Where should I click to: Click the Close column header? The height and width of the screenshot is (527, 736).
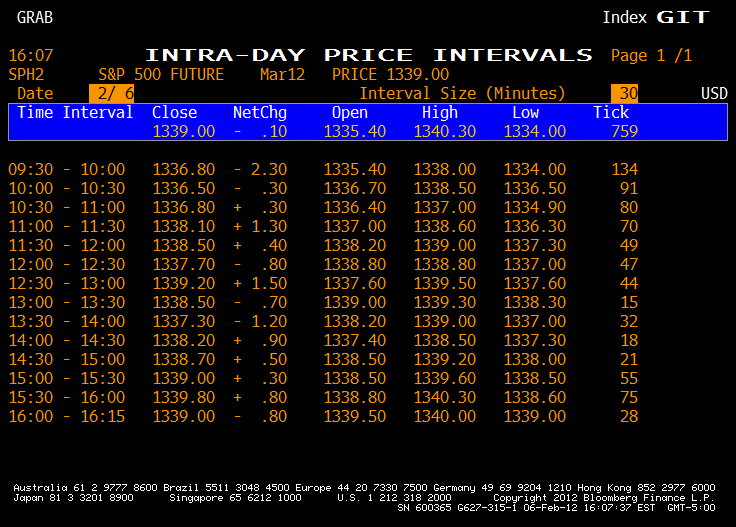(174, 112)
